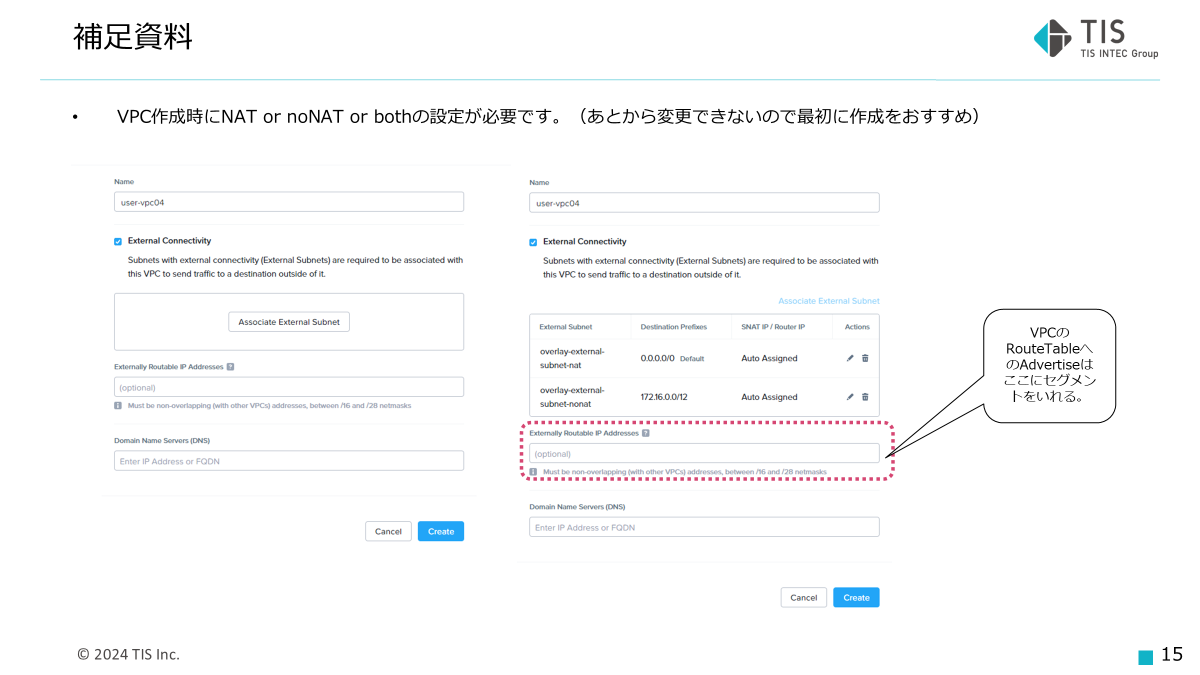Delete the overlay-external-subnet-nat row
The width and height of the screenshot is (1200, 675).
(865, 358)
